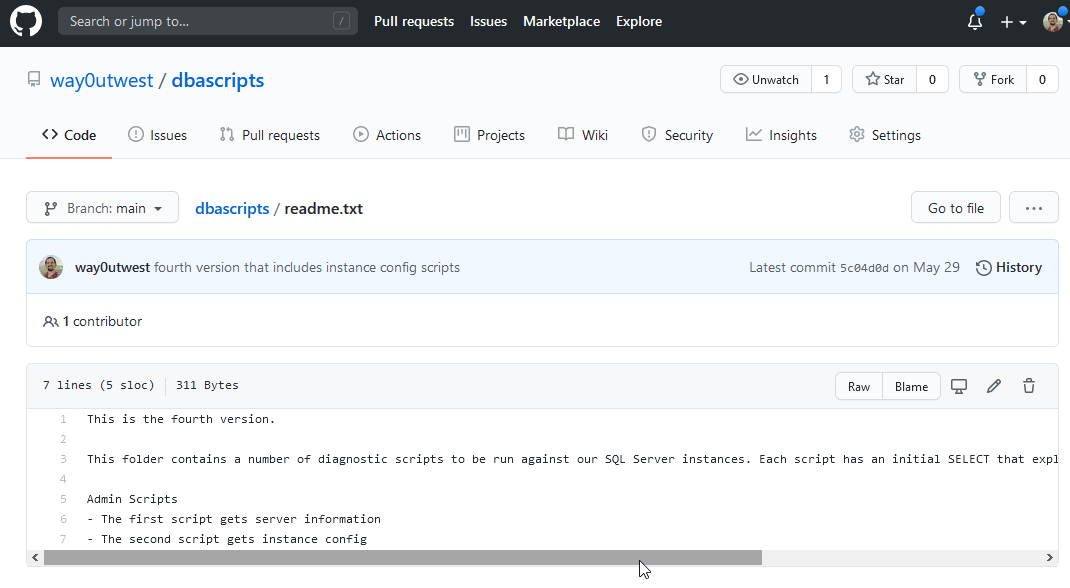
Task: View commit History for this file
Action: point(1008,267)
